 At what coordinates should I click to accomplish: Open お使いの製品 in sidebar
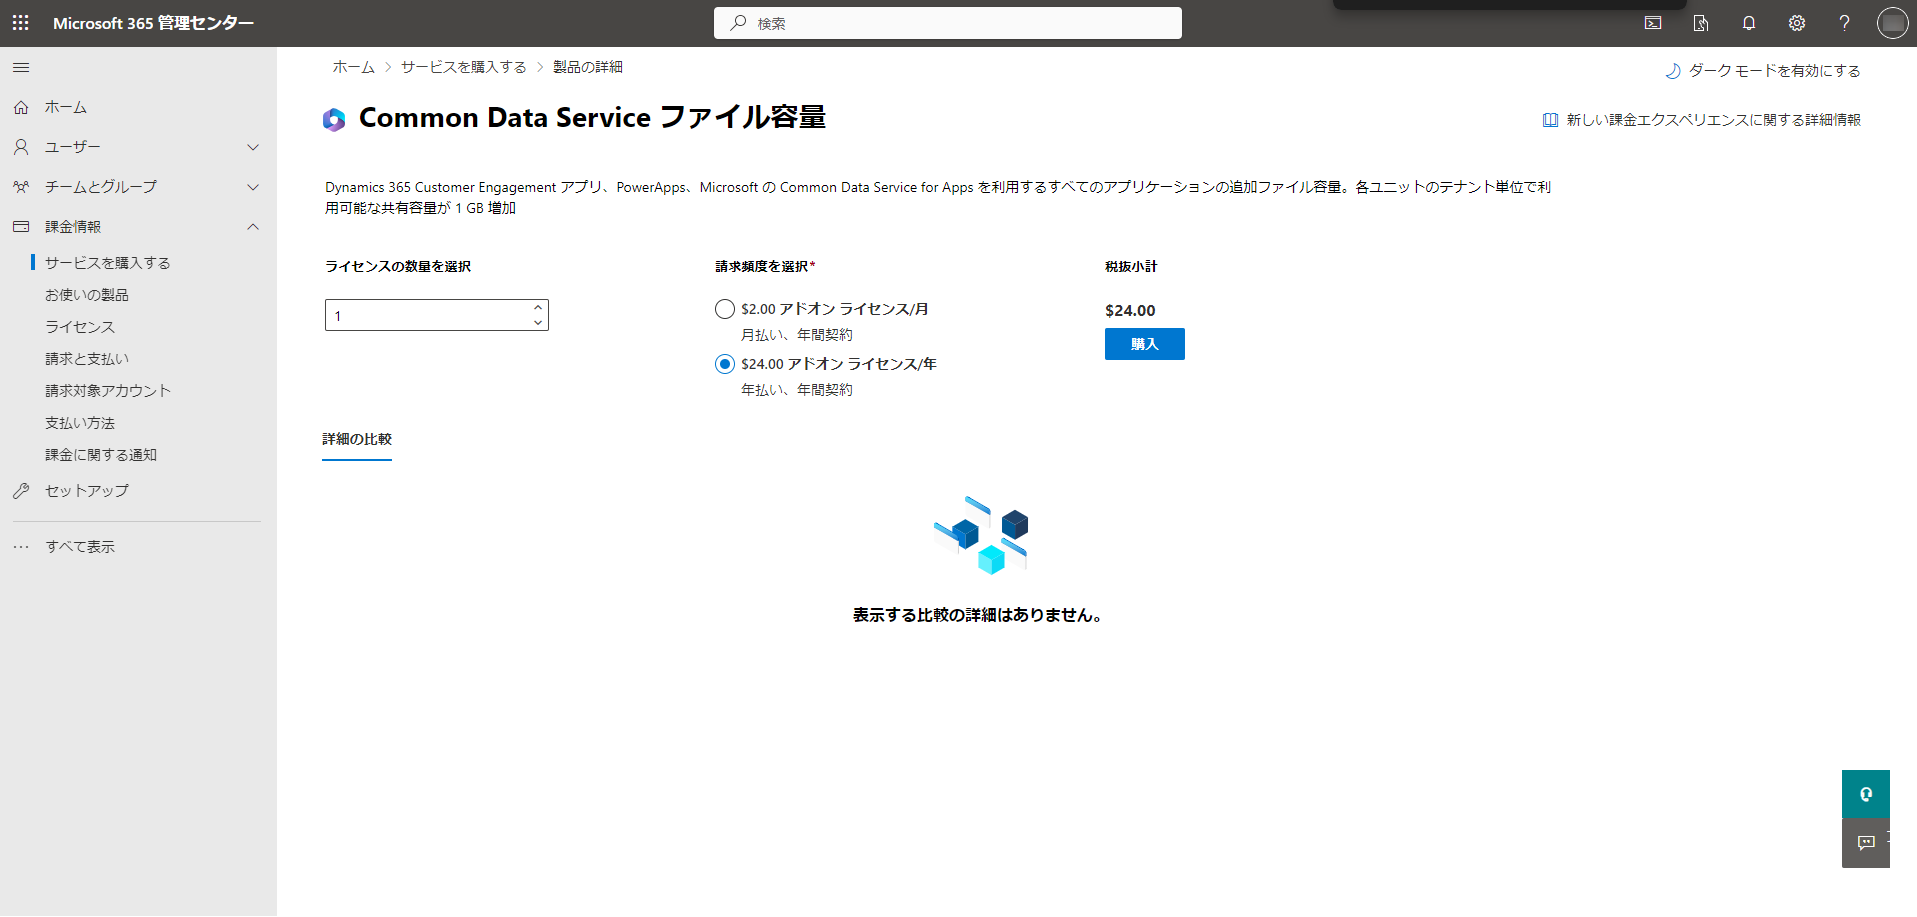(x=87, y=295)
